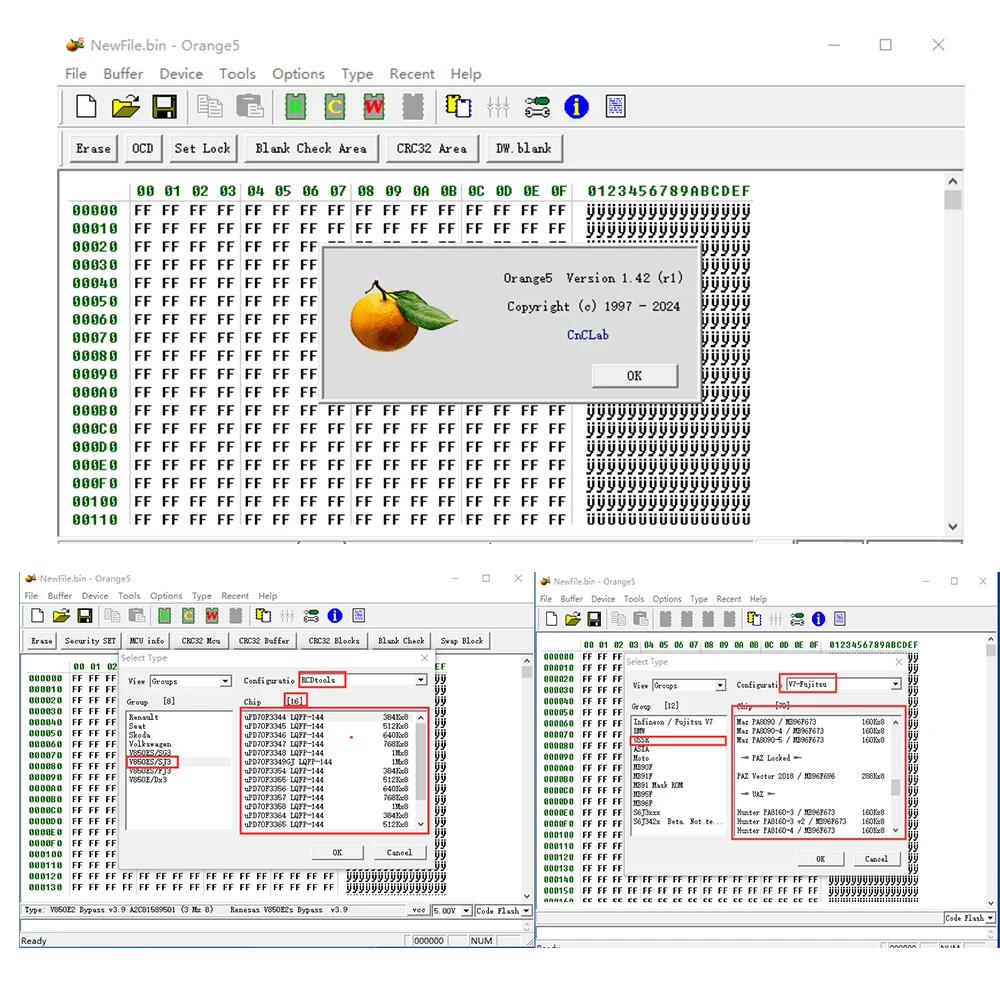The image size is (1000, 1000).
Task: Open Configuration RCDtools dropdown arrow, bottom-left dialog
Action: [x=421, y=680]
